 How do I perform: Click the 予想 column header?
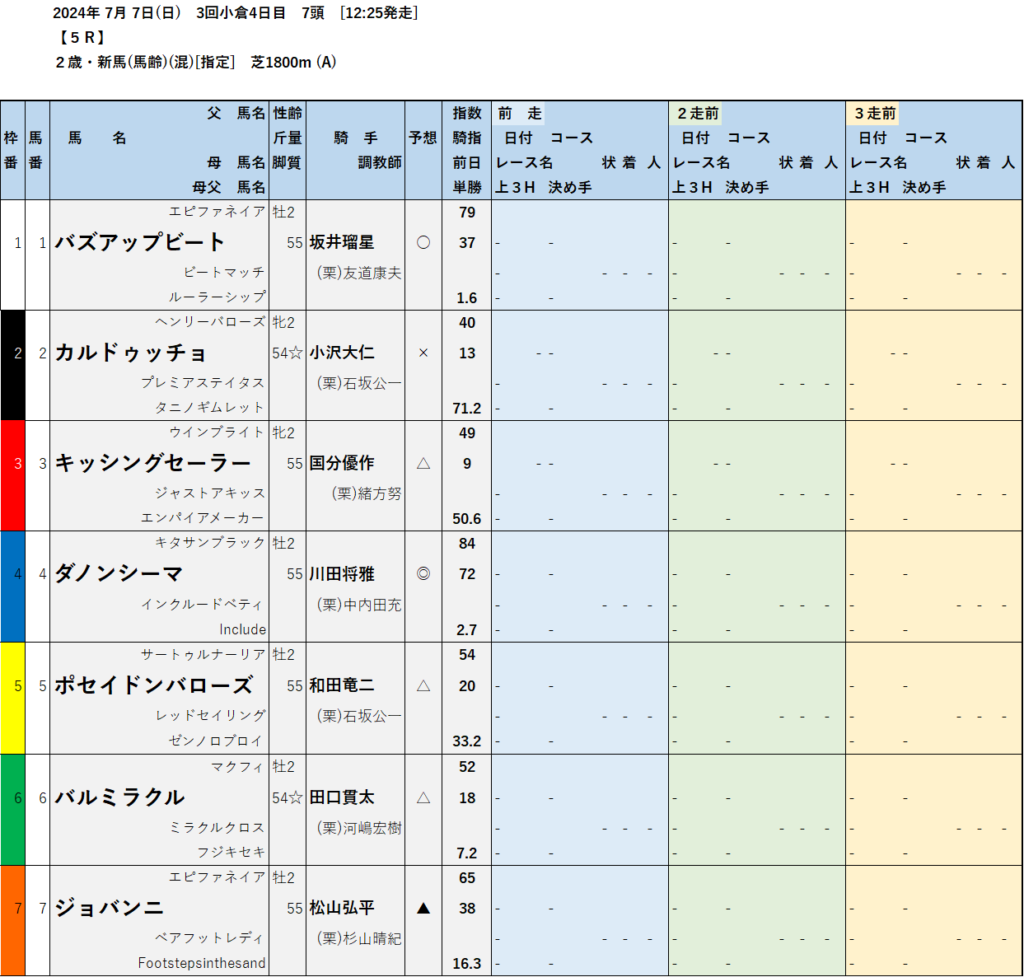(x=423, y=138)
